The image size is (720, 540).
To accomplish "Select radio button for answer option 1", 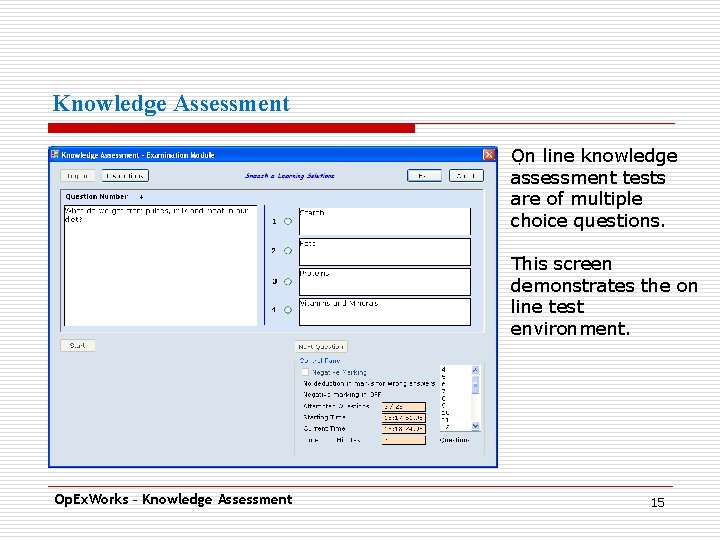I will click(x=288, y=221).
